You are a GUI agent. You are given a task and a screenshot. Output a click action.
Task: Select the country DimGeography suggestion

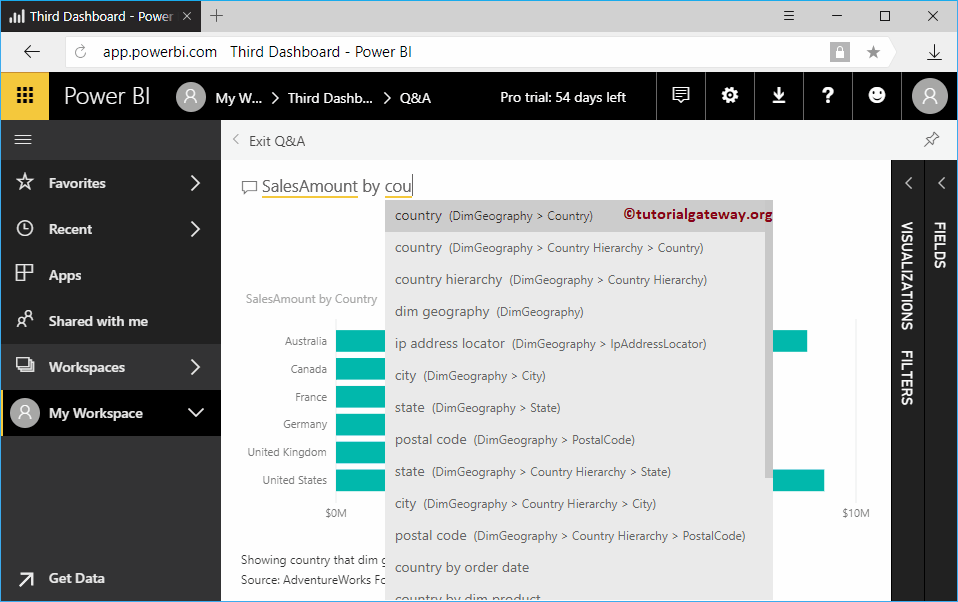click(x=489, y=215)
